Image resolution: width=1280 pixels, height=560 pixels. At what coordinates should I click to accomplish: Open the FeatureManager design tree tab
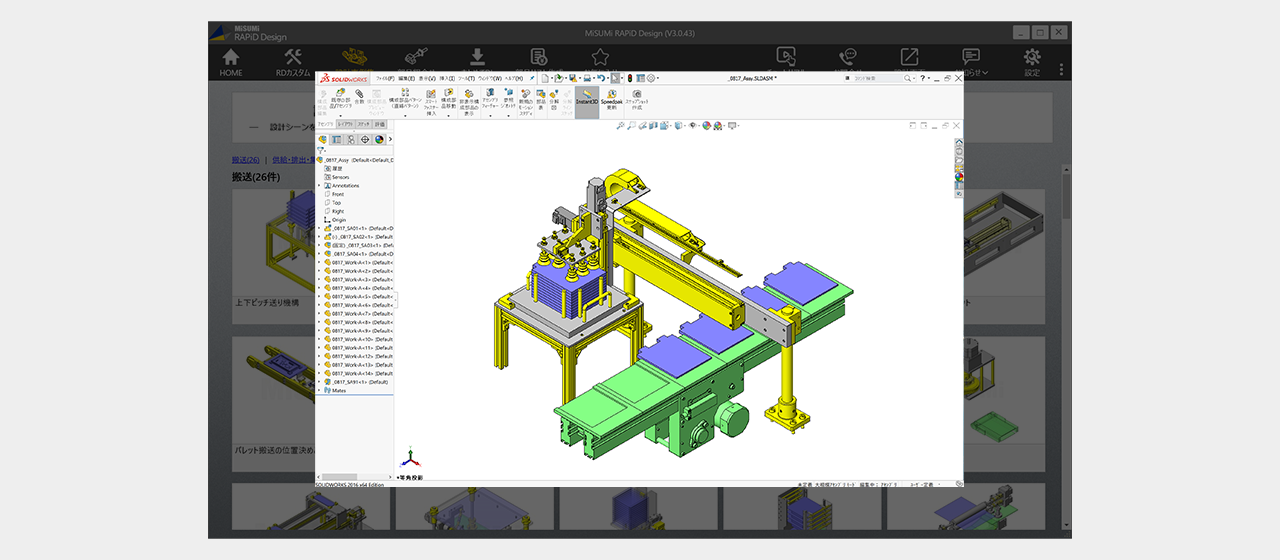323,140
